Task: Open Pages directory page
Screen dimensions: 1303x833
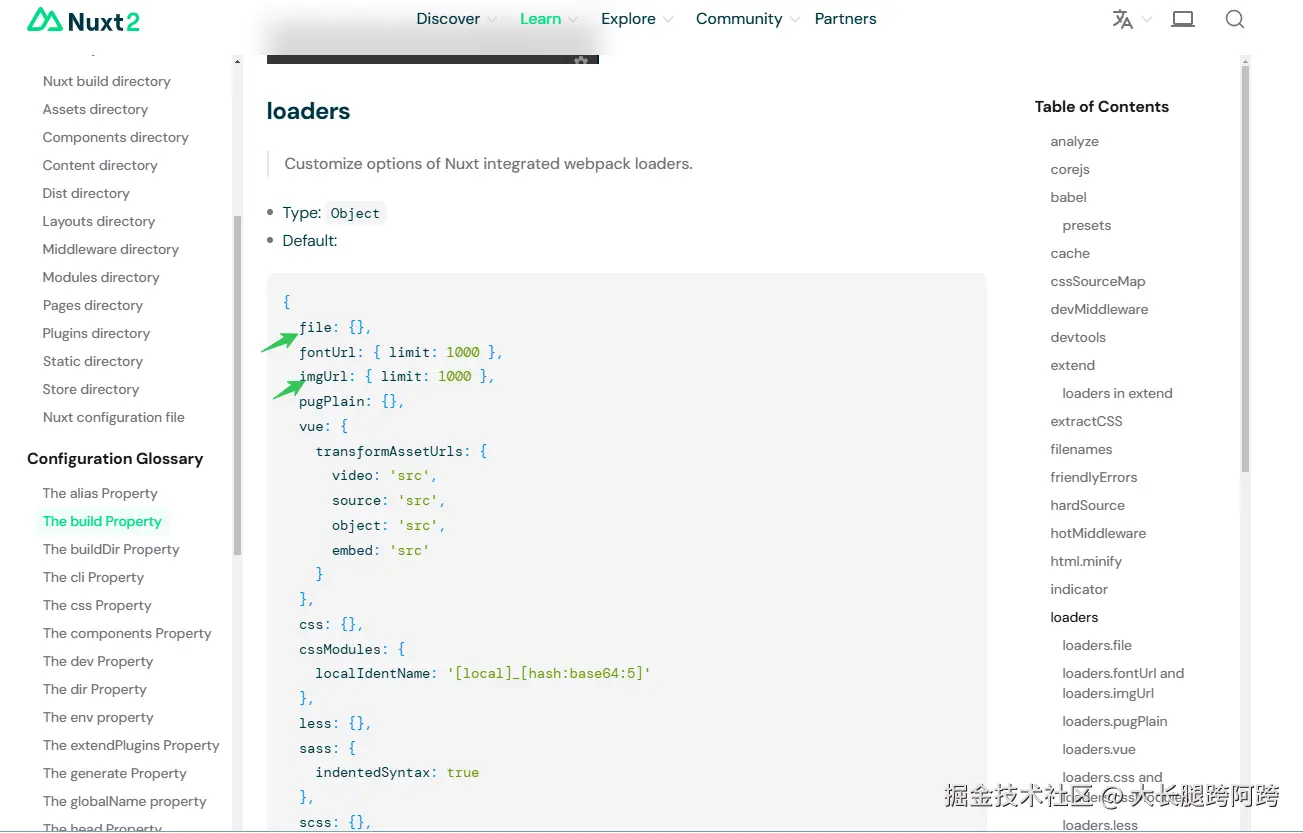Action: tap(93, 305)
